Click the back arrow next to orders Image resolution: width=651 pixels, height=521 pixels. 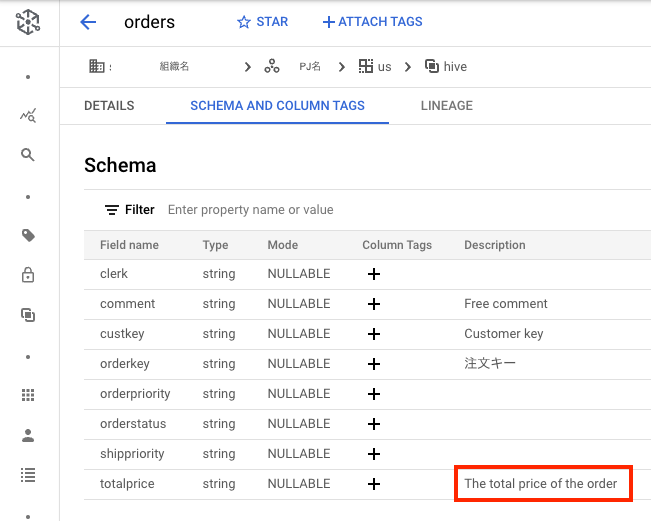pyautogui.click(x=88, y=22)
